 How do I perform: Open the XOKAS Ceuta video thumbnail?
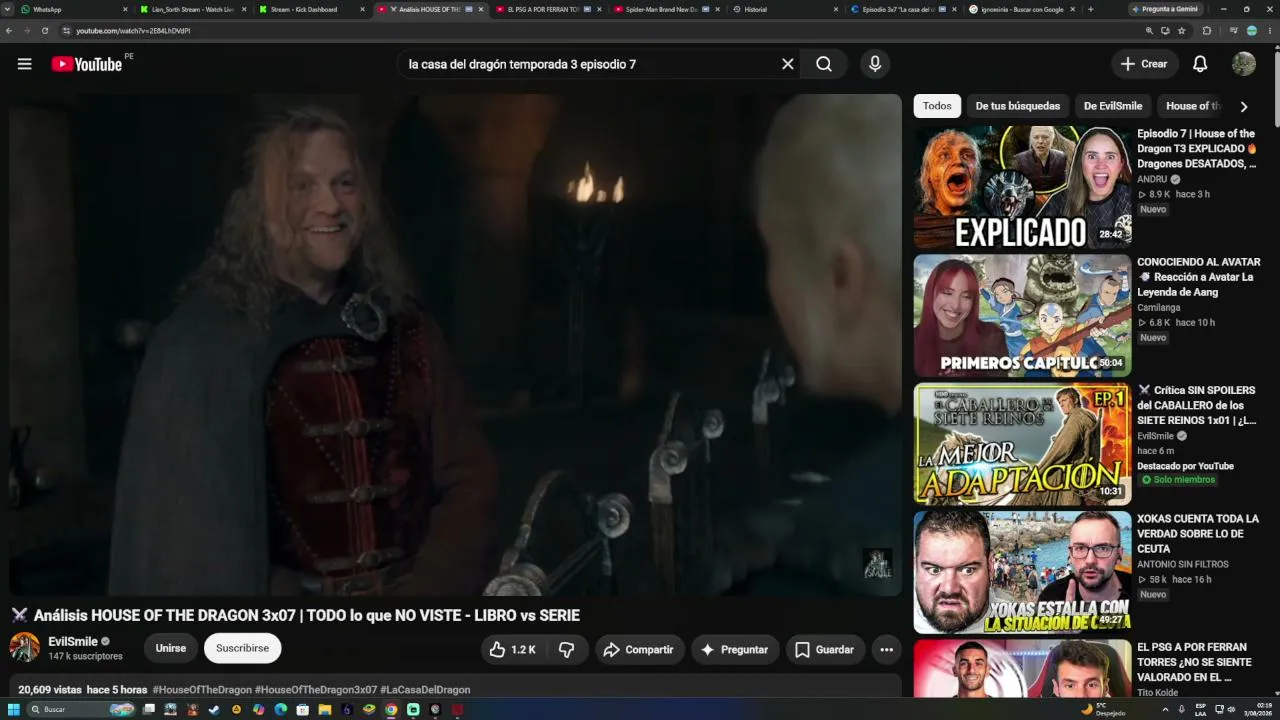[1022, 572]
